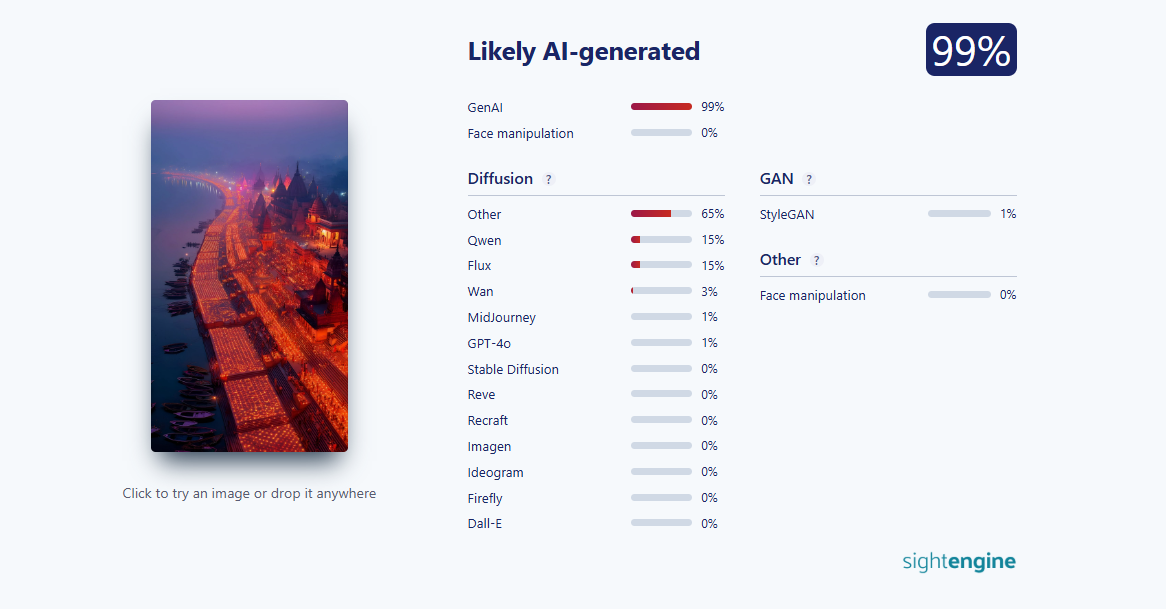Click the uploaded temple city image thumbnail

249,275
